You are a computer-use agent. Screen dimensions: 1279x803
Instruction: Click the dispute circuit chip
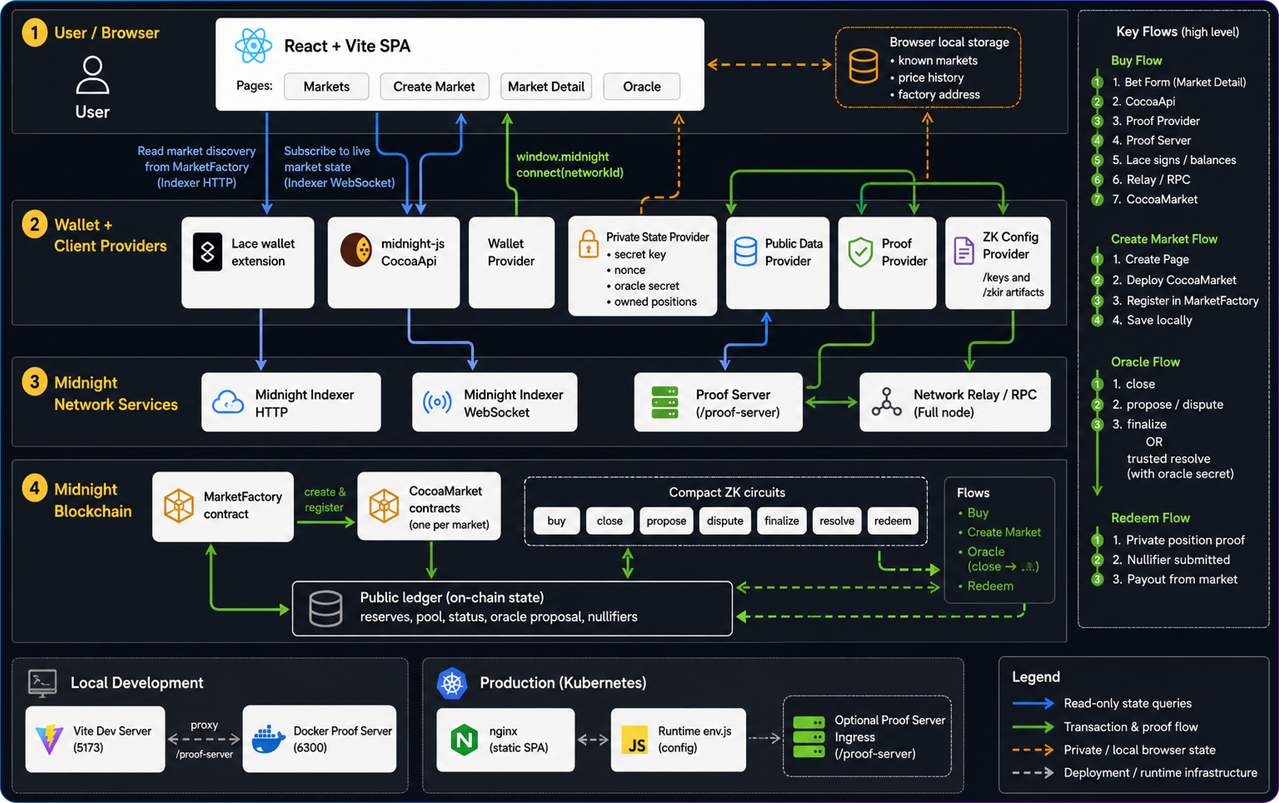pos(725,521)
